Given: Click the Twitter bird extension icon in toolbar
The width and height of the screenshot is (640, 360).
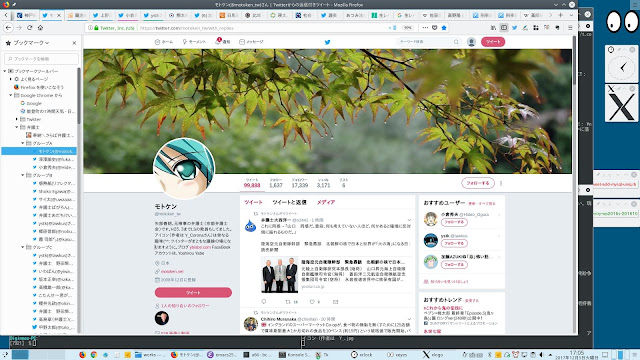Looking at the screenshot, I should click(514, 28).
